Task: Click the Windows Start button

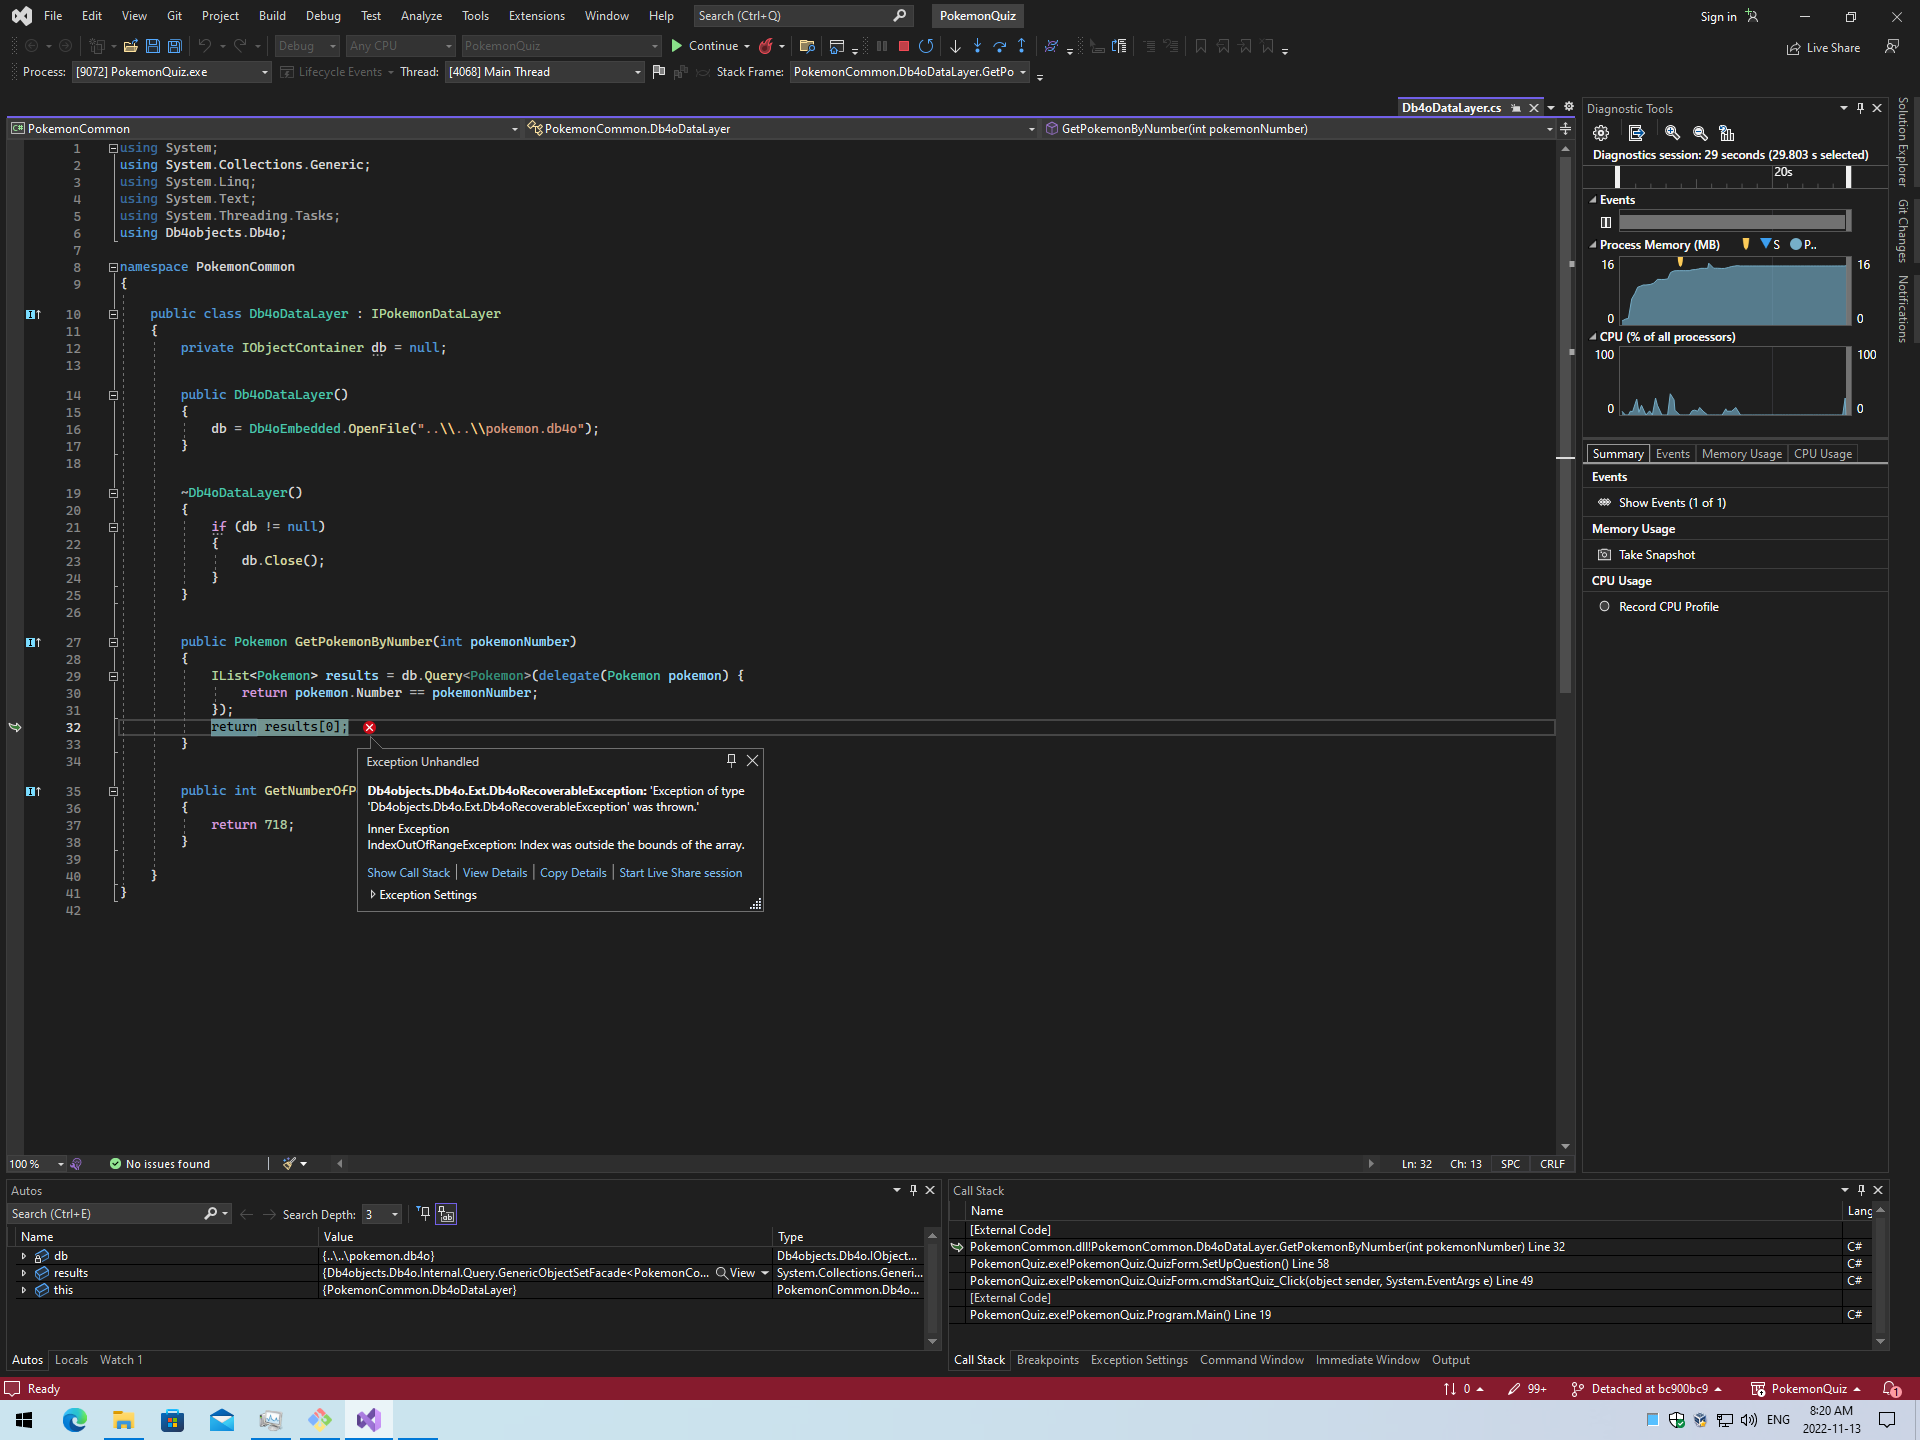Action: [x=25, y=1420]
